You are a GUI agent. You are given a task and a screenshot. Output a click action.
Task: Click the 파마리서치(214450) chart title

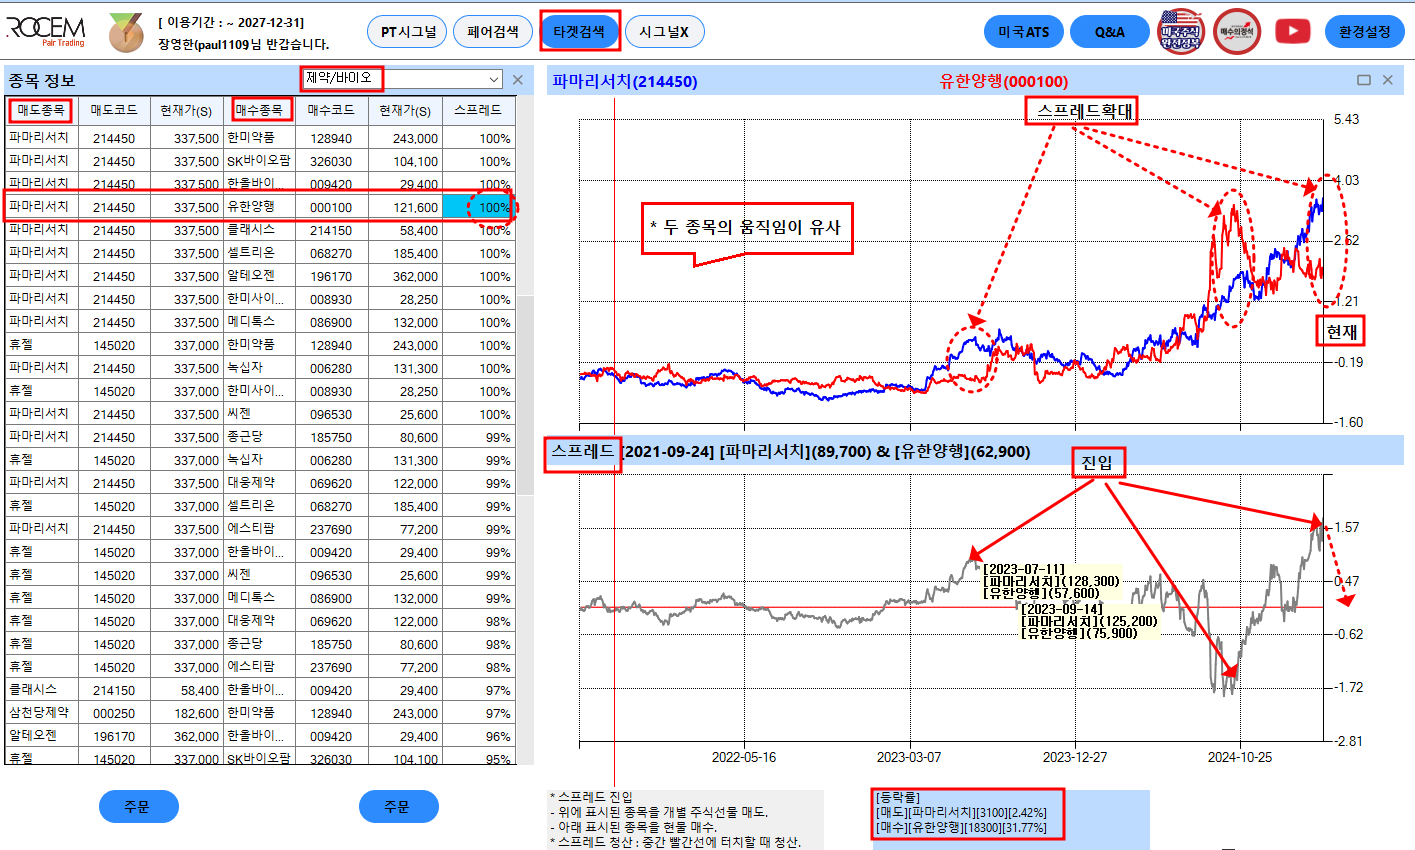[624, 81]
